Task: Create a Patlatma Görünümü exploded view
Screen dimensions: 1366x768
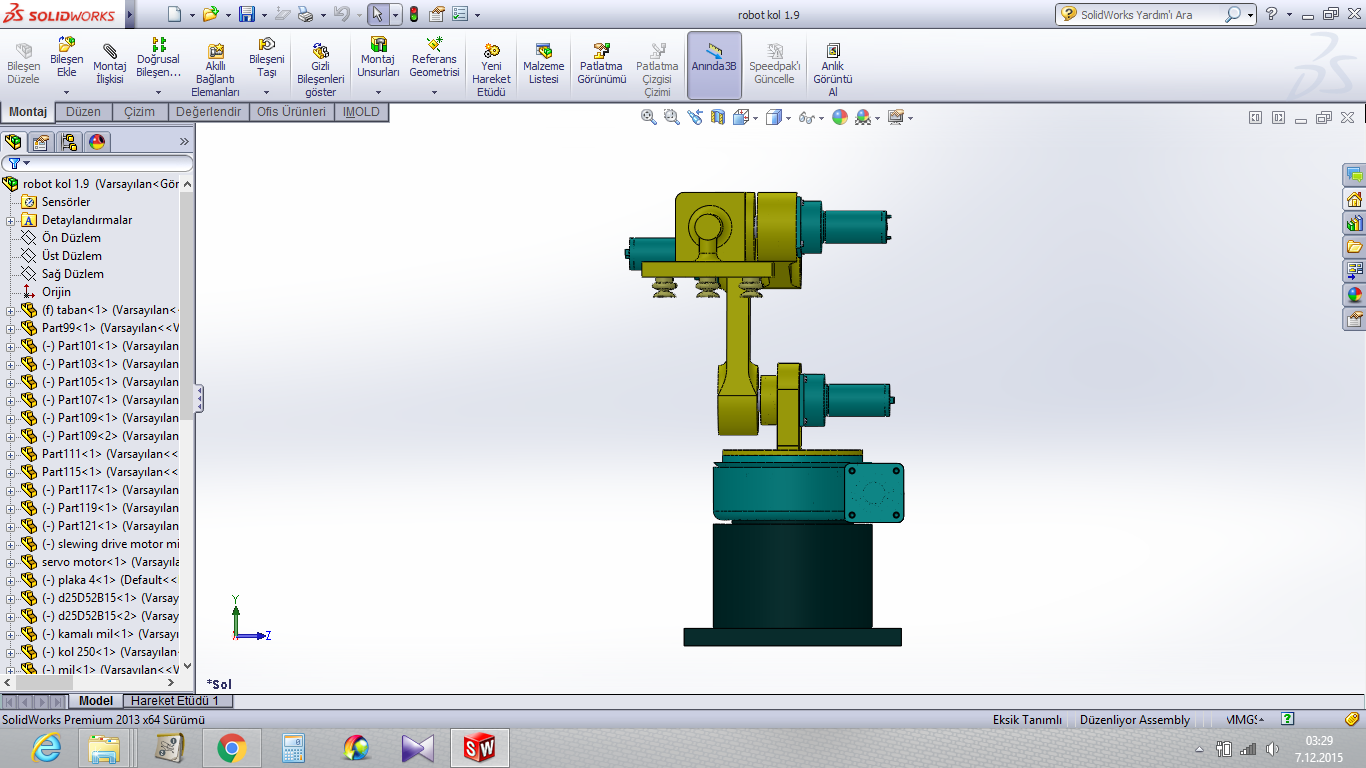Action: coord(602,64)
